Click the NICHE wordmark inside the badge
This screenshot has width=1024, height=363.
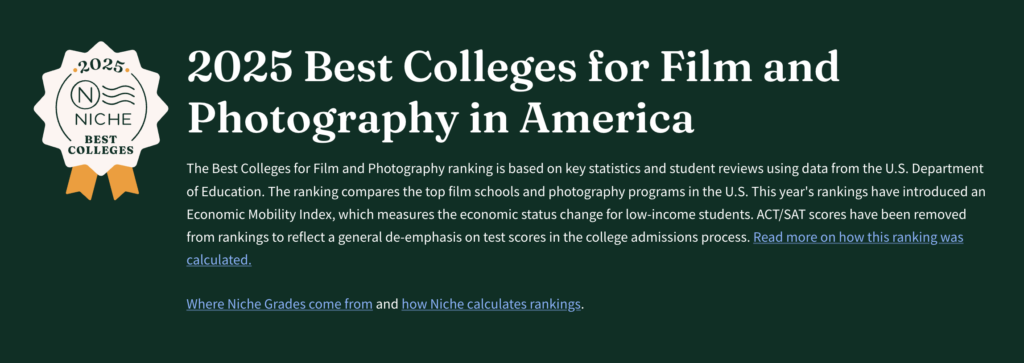101,120
